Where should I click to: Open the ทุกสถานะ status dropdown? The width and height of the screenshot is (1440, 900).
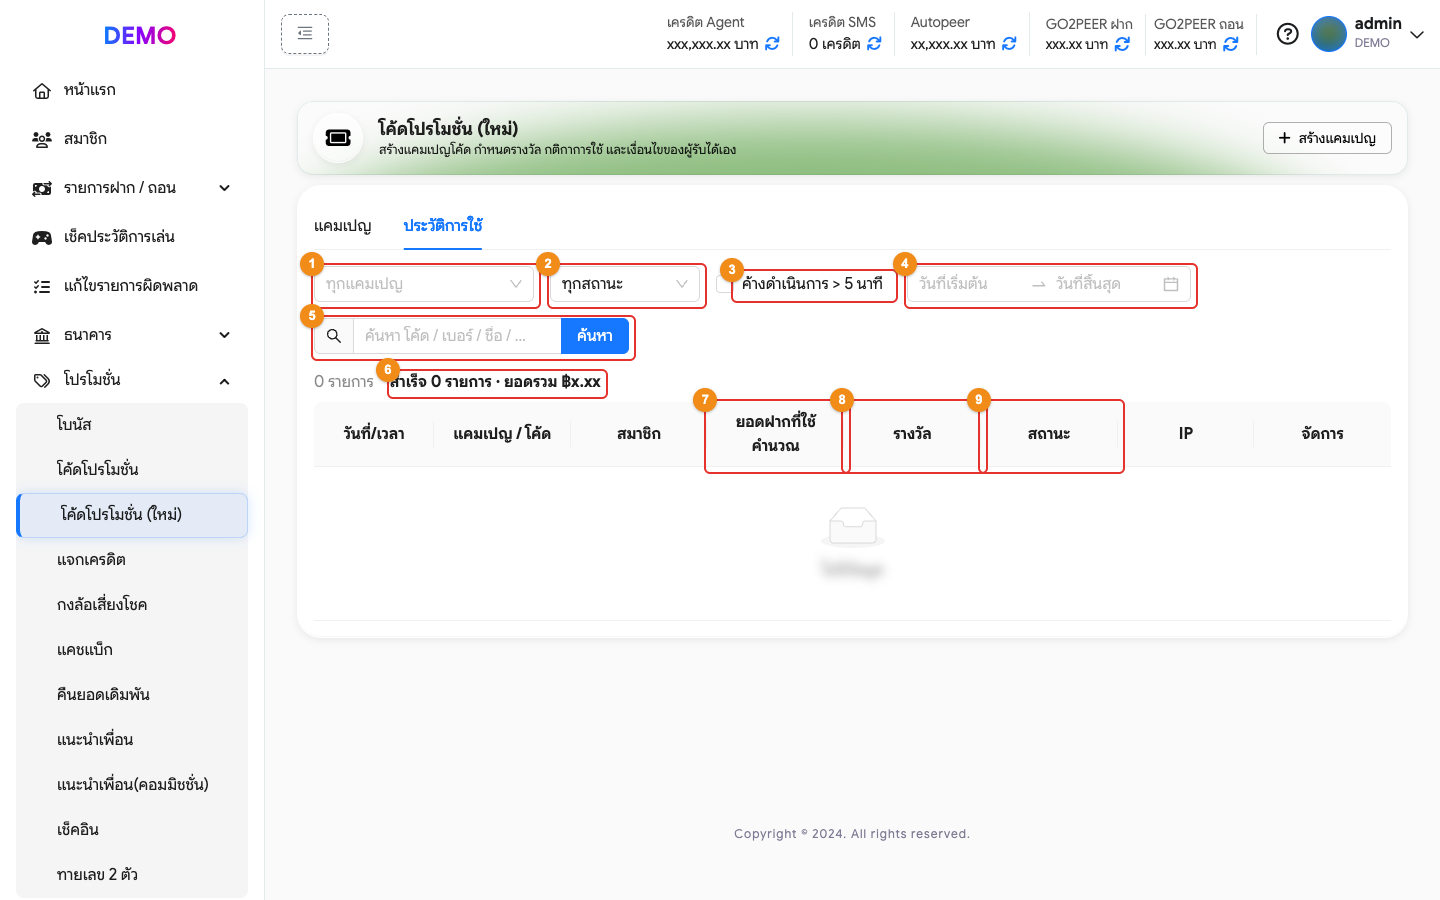pyautogui.click(x=624, y=284)
